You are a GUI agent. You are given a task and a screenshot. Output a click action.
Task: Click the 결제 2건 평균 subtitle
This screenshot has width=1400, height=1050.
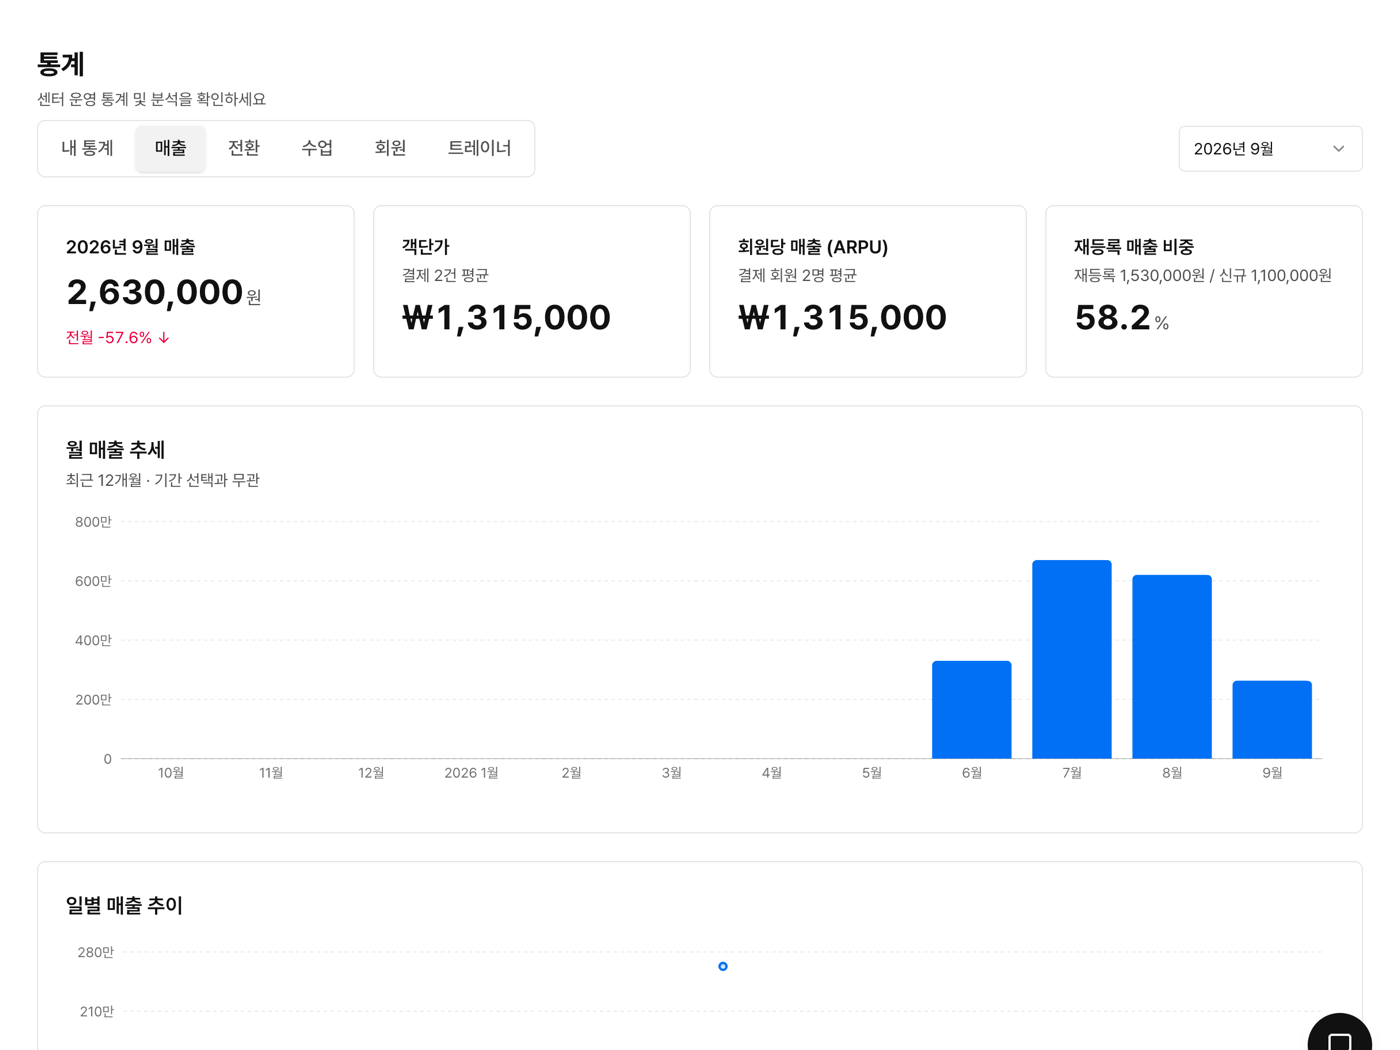click(x=445, y=275)
